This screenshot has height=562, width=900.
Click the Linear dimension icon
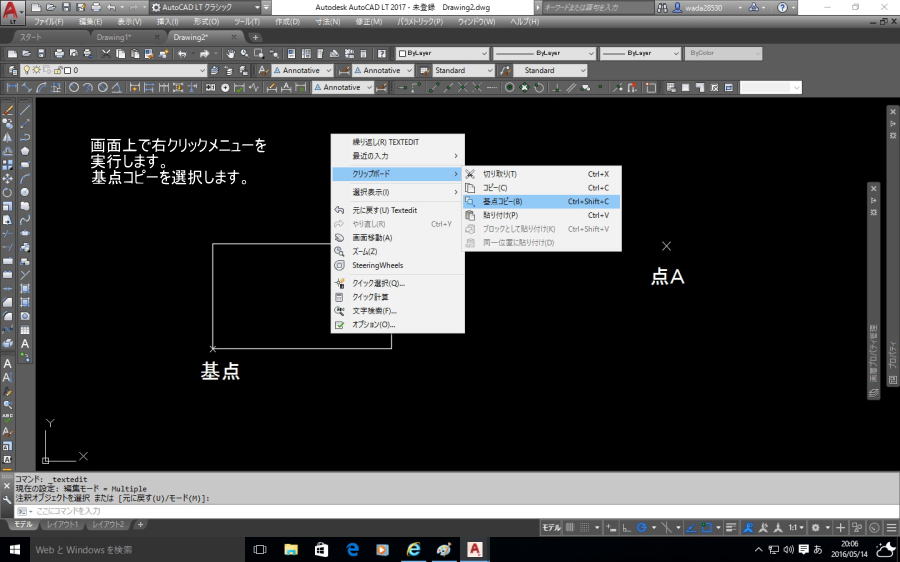pyautogui.click(x=13, y=88)
